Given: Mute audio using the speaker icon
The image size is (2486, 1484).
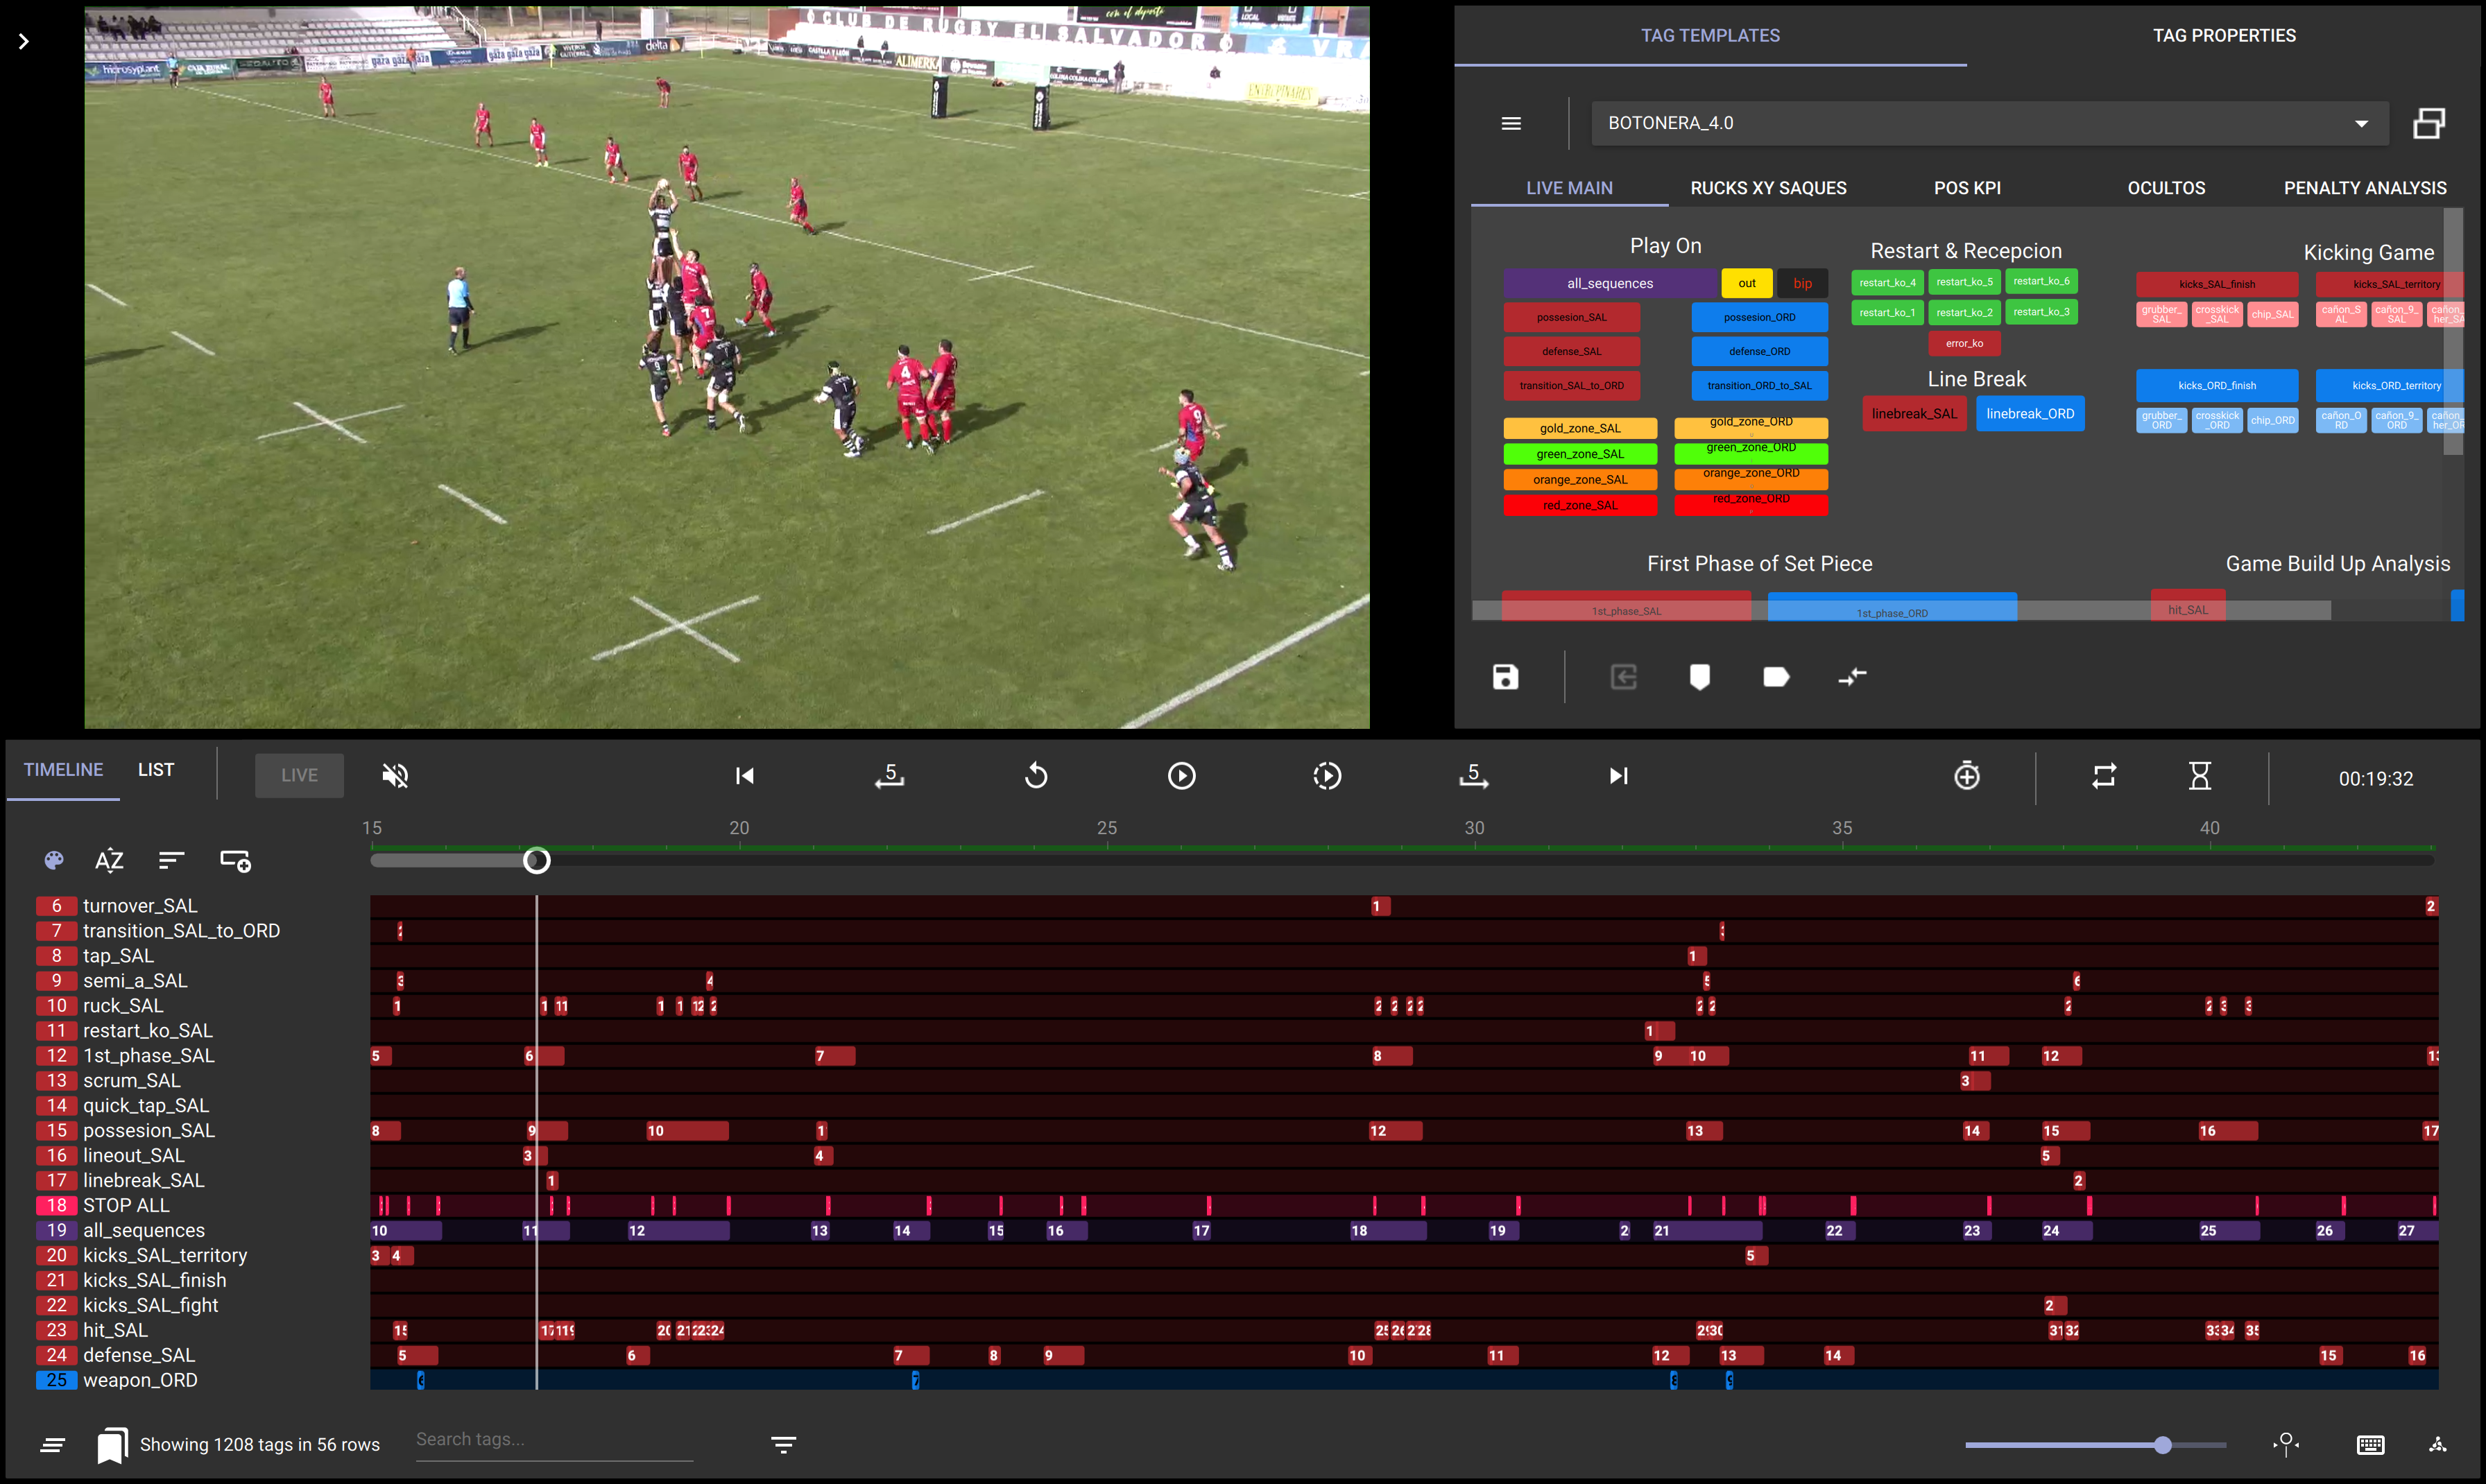Looking at the screenshot, I should click(x=396, y=775).
